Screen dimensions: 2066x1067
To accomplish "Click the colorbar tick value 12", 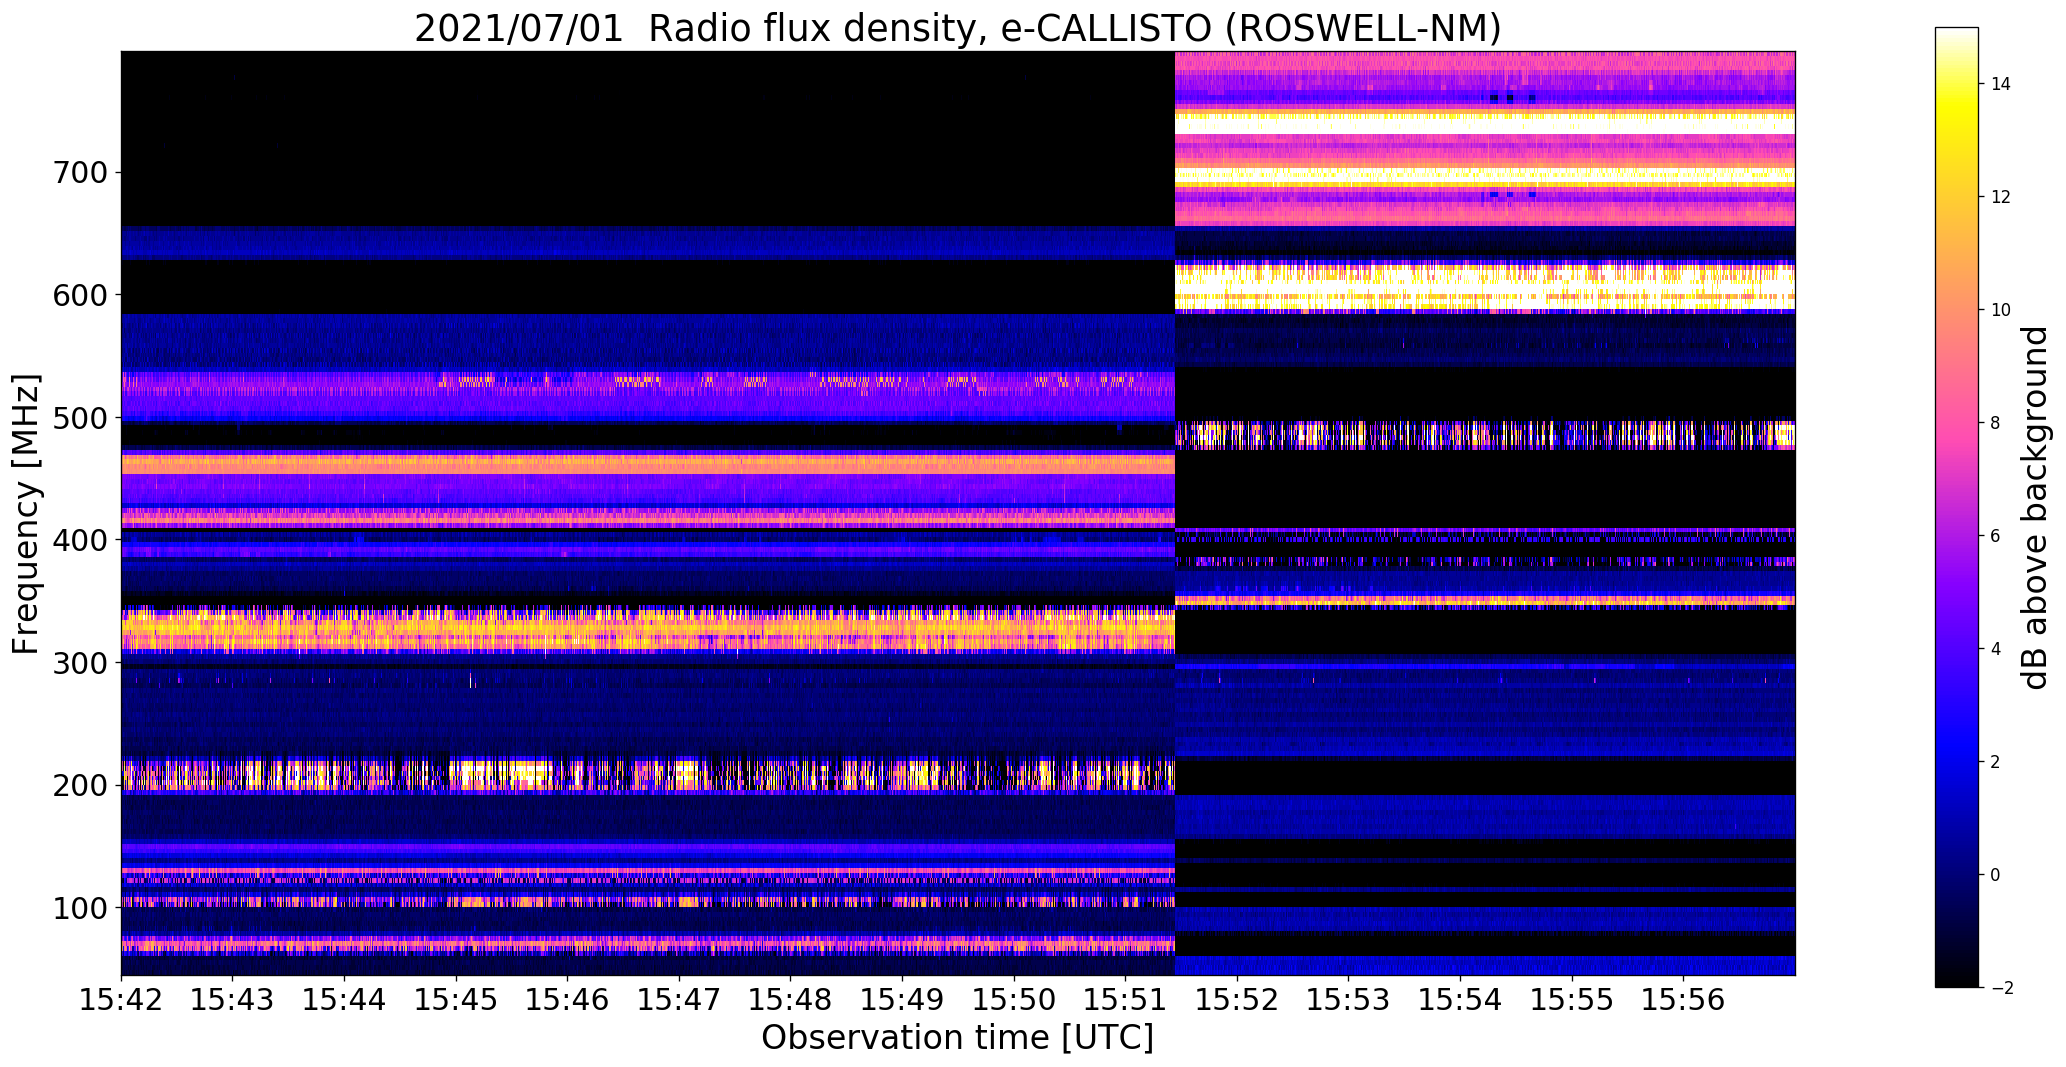I will (x=2001, y=197).
